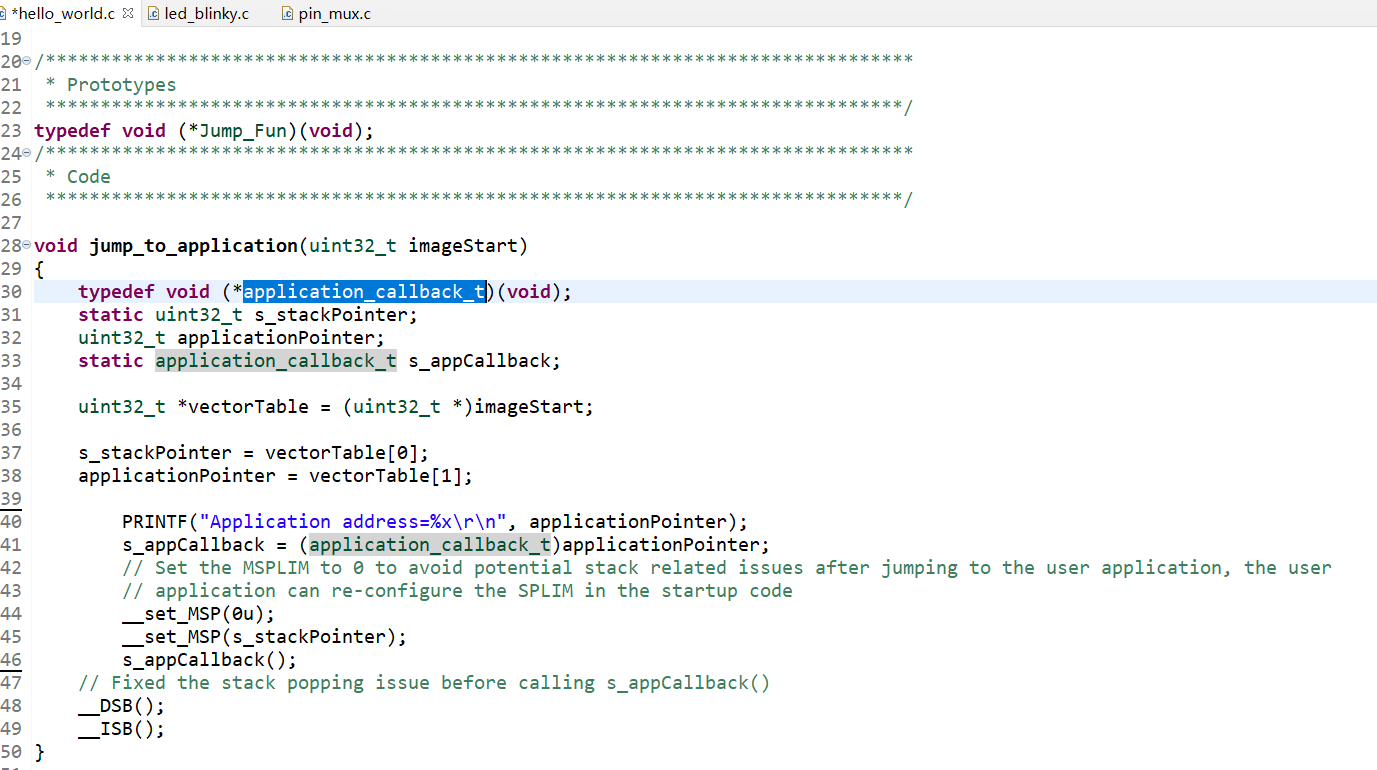Click the led_blinky.c file icon
Image resolution: width=1377 pixels, height=770 pixels.
[x=153, y=14]
